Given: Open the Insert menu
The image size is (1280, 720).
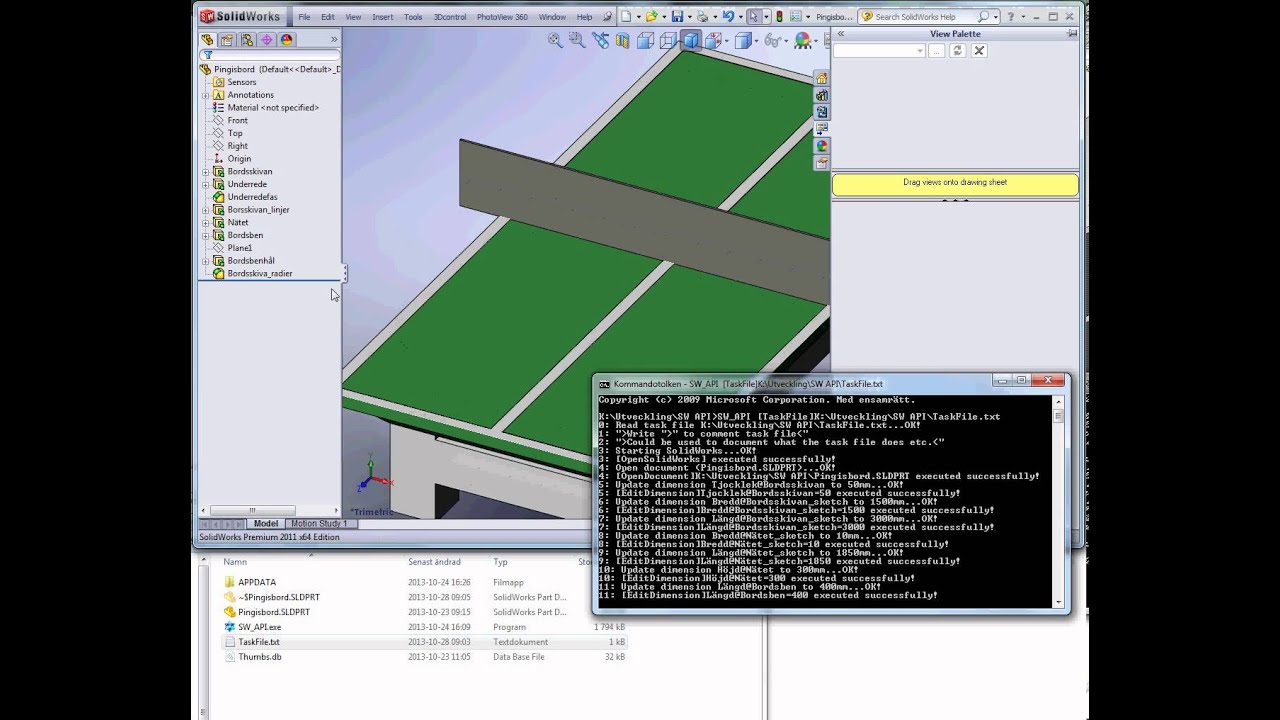Looking at the screenshot, I should point(383,17).
